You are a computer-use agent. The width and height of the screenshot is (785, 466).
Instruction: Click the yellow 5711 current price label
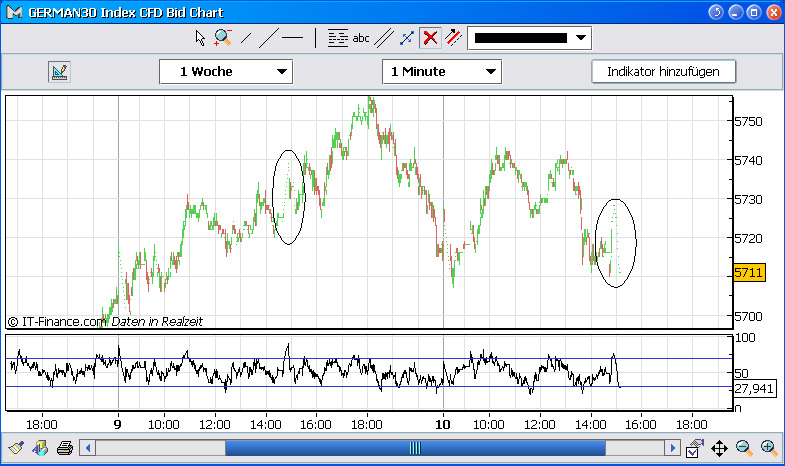pyautogui.click(x=749, y=272)
